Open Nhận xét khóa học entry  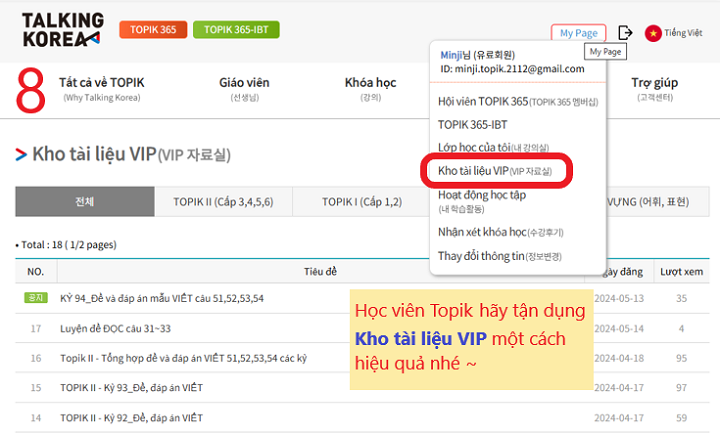click(501, 232)
